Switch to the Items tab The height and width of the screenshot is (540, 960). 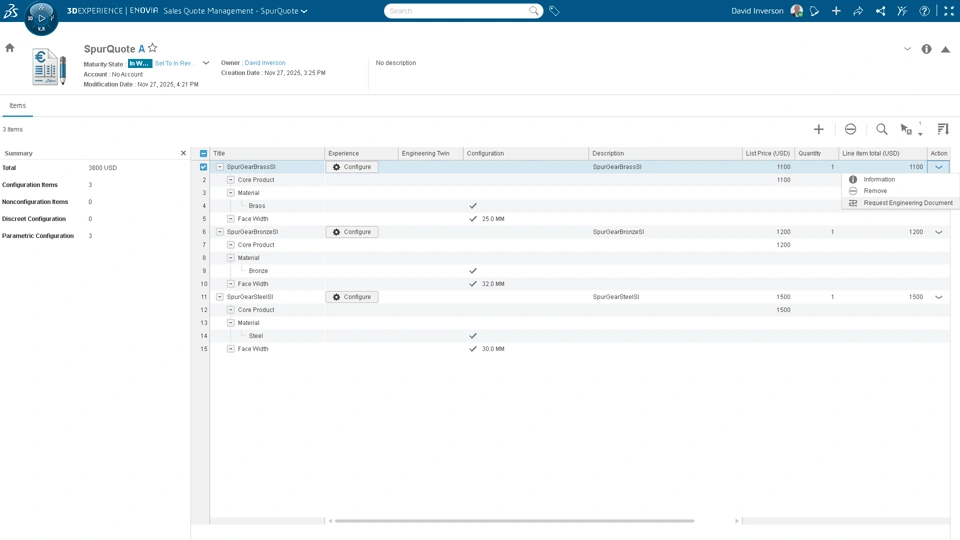18,105
